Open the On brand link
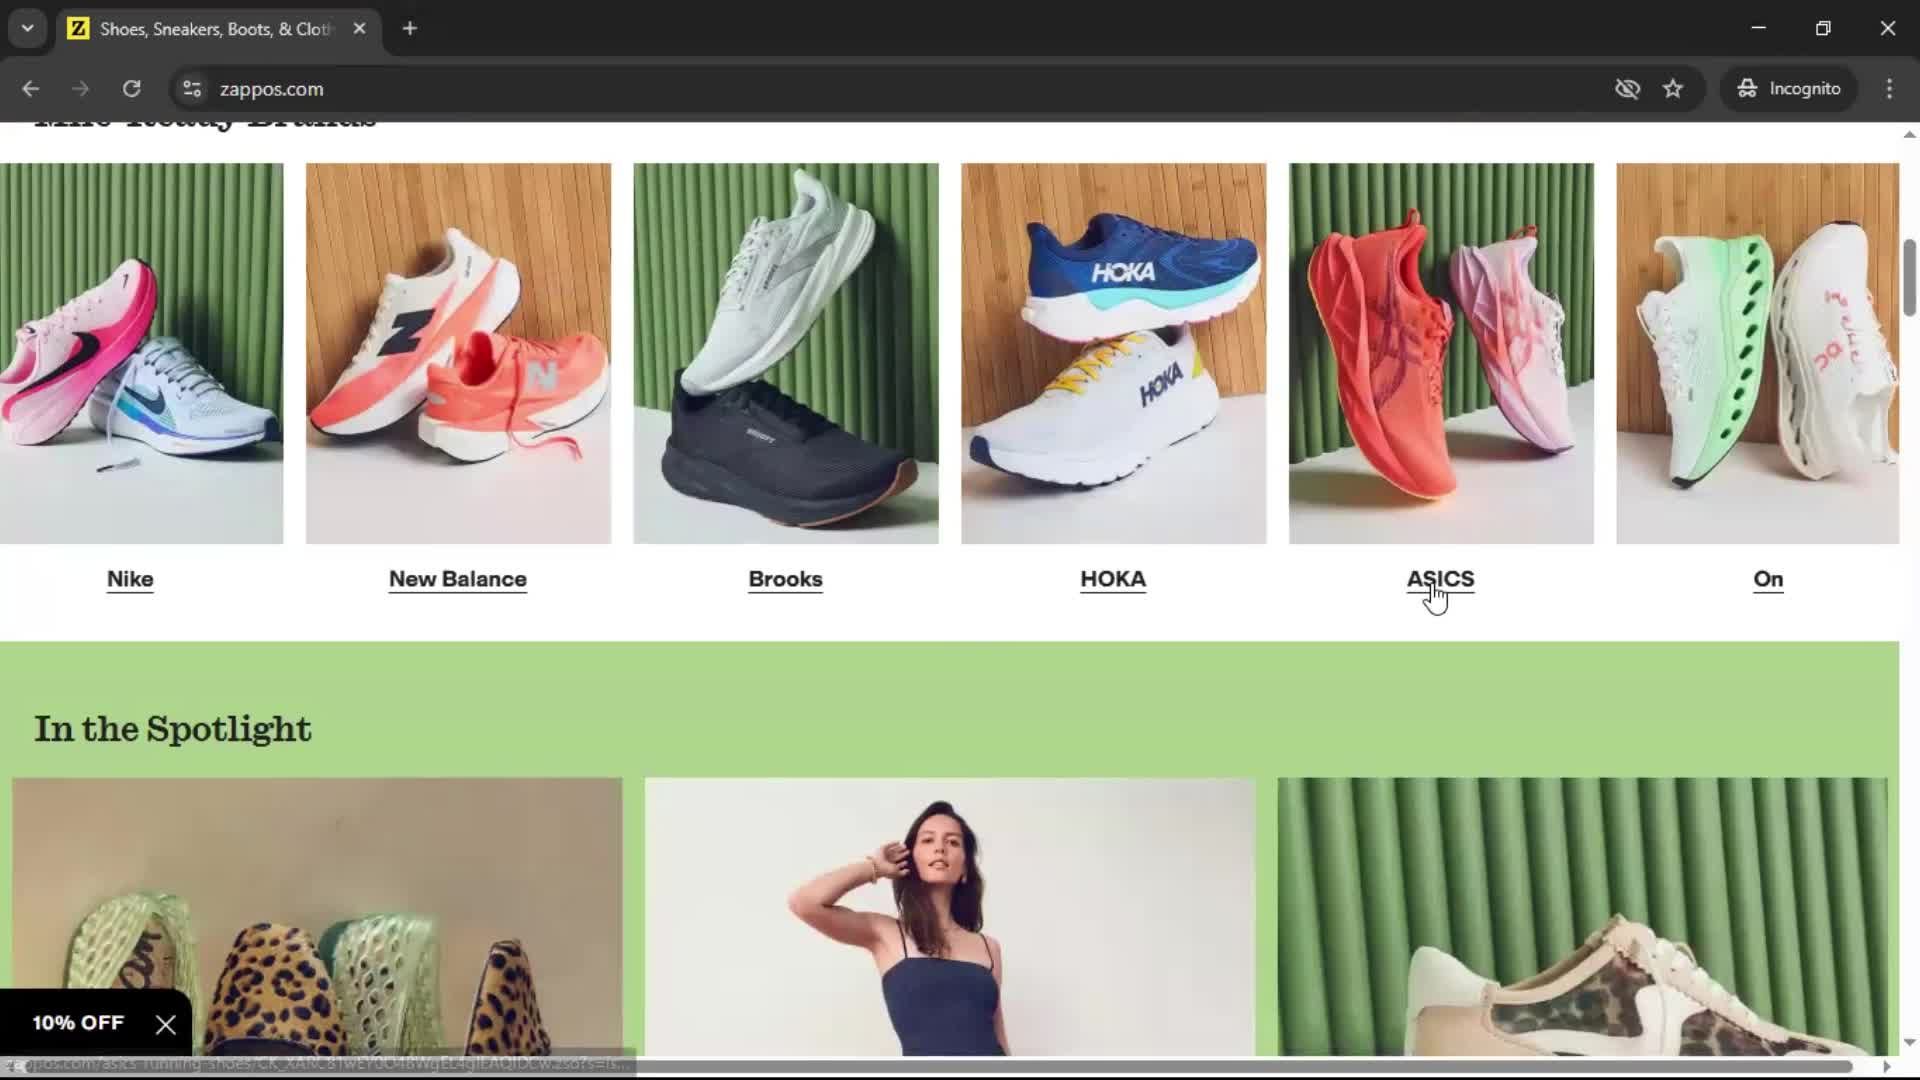Screen dimensions: 1920x1080 [x=1768, y=579]
